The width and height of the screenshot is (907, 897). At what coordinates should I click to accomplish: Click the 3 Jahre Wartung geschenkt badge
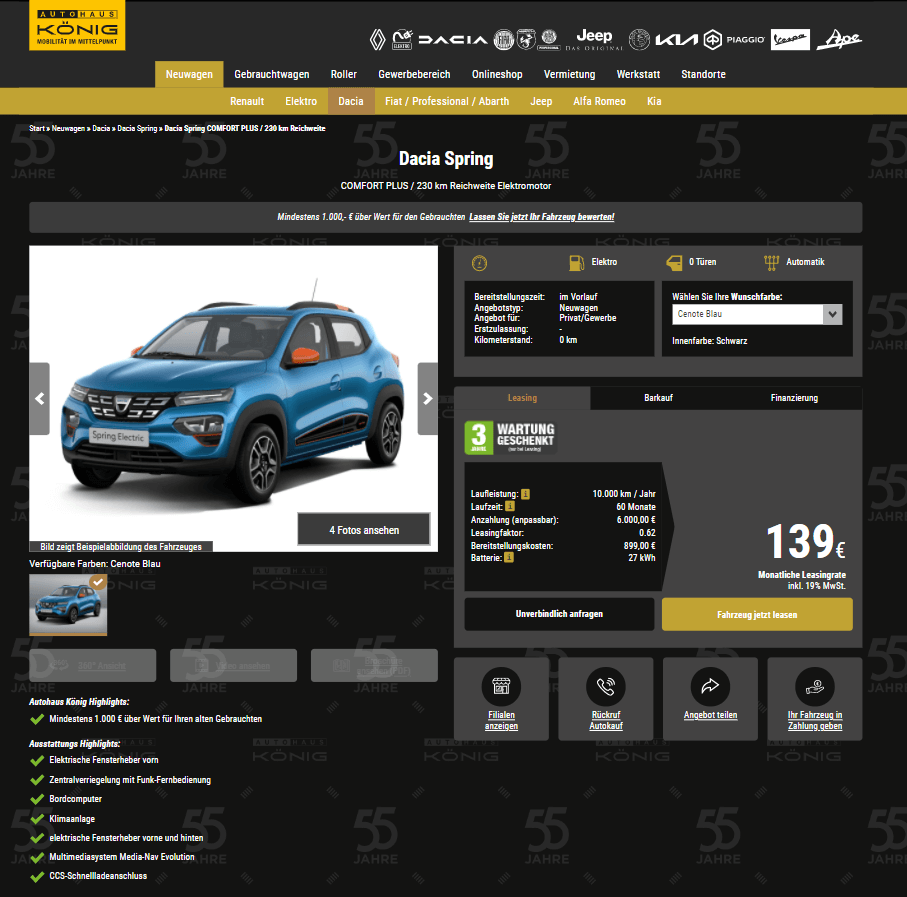pos(511,437)
